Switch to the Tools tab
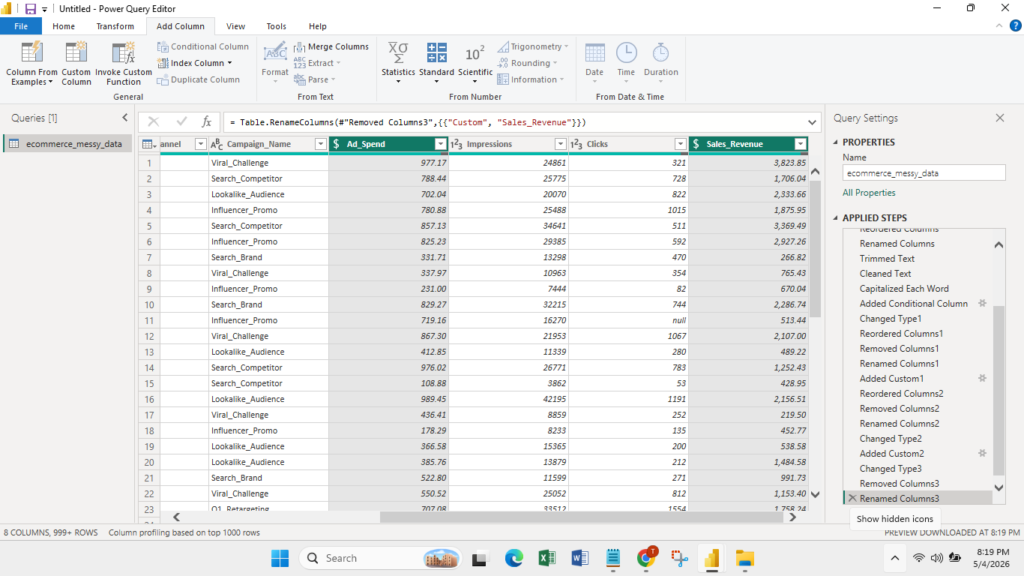 [x=276, y=26]
